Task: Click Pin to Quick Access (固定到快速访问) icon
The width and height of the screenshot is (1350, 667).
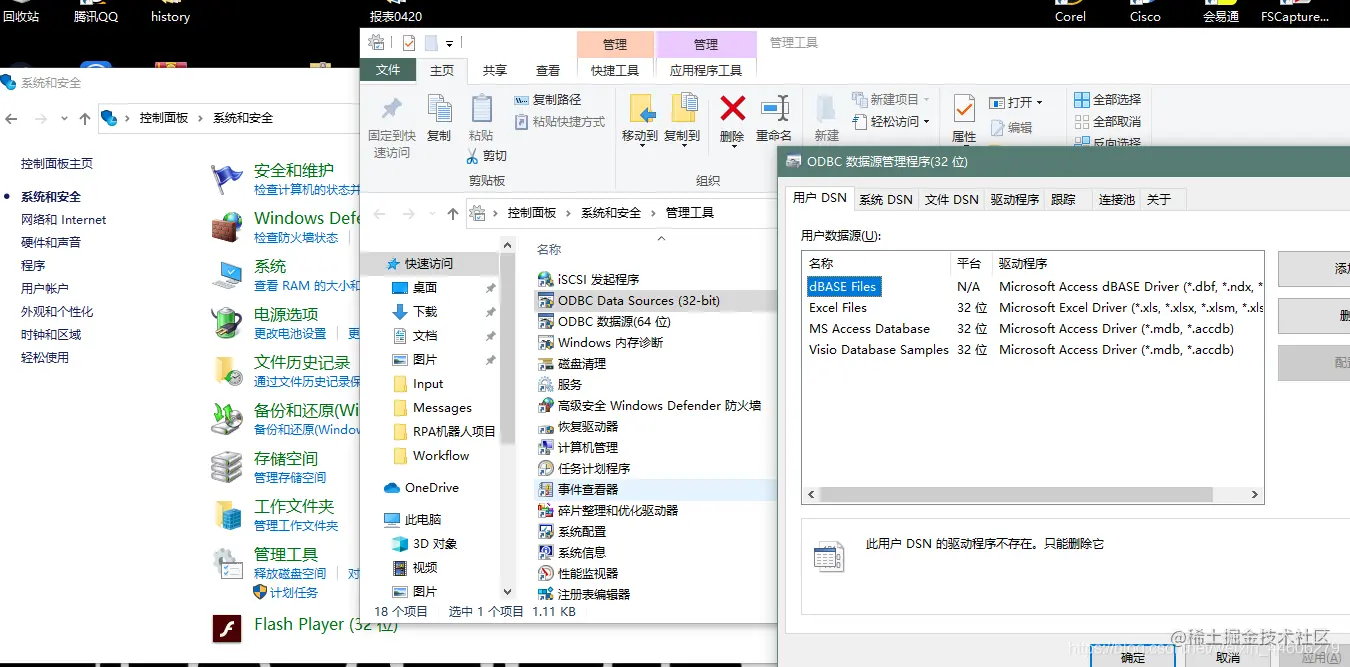Action: (x=392, y=108)
